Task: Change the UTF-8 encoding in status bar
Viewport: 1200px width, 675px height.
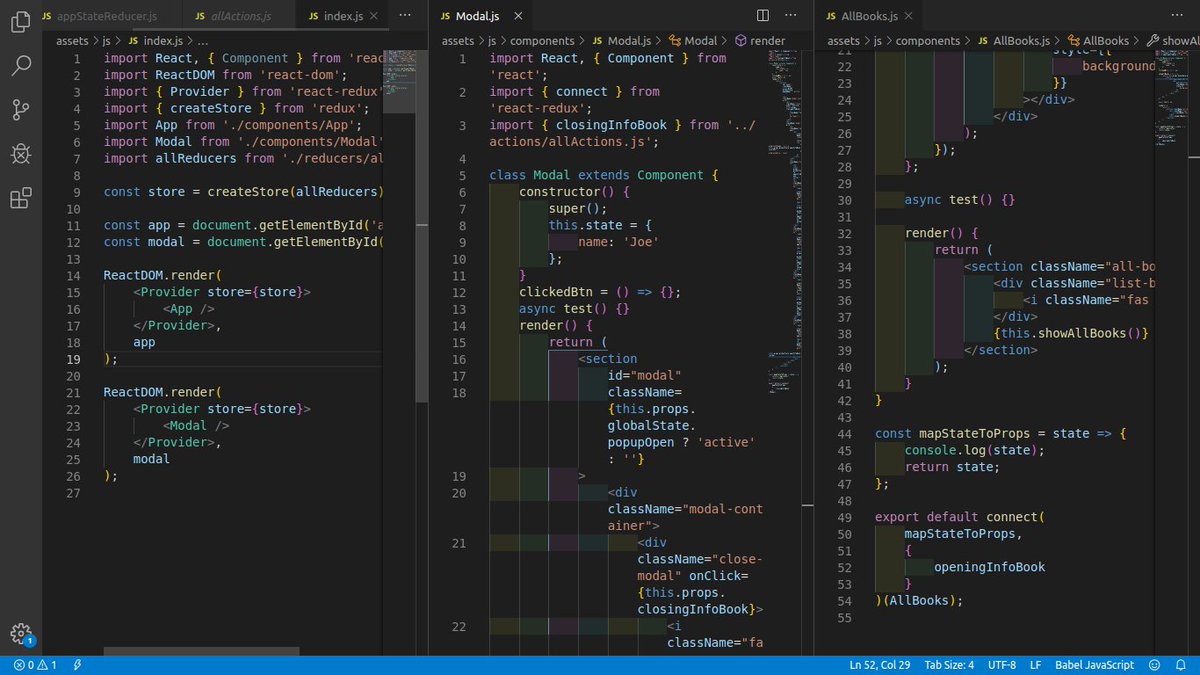Action: point(1001,665)
